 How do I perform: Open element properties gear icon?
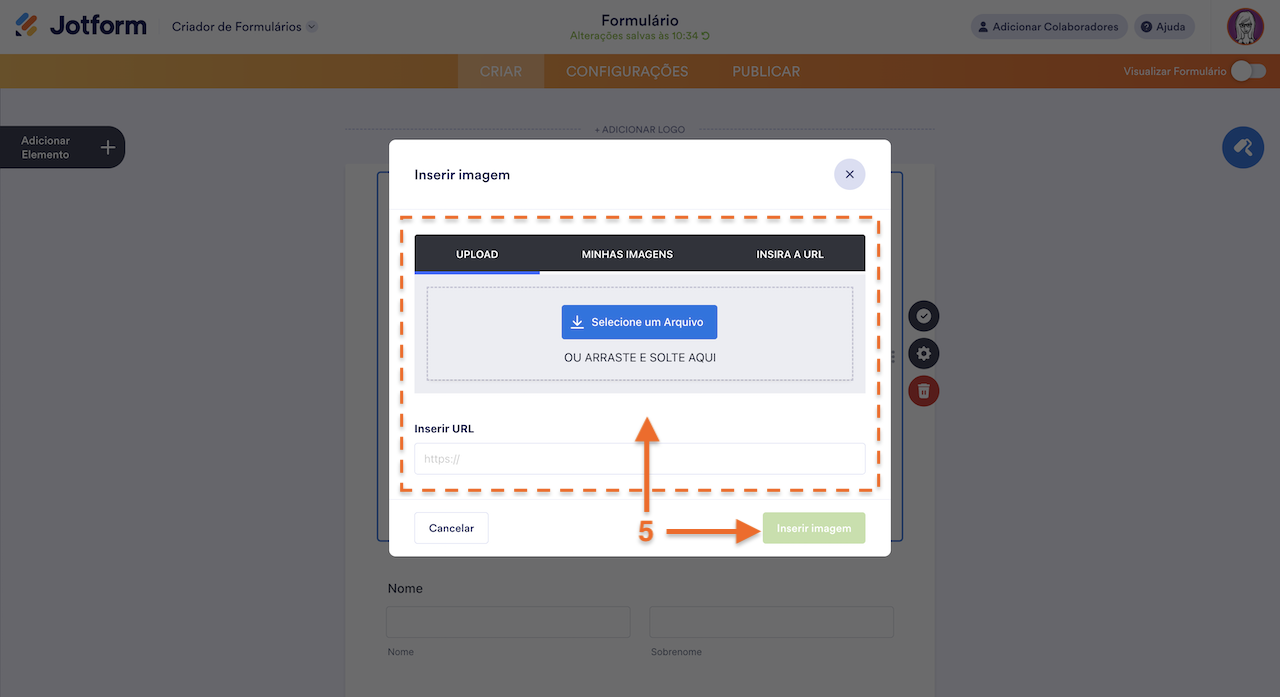coord(923,353)
